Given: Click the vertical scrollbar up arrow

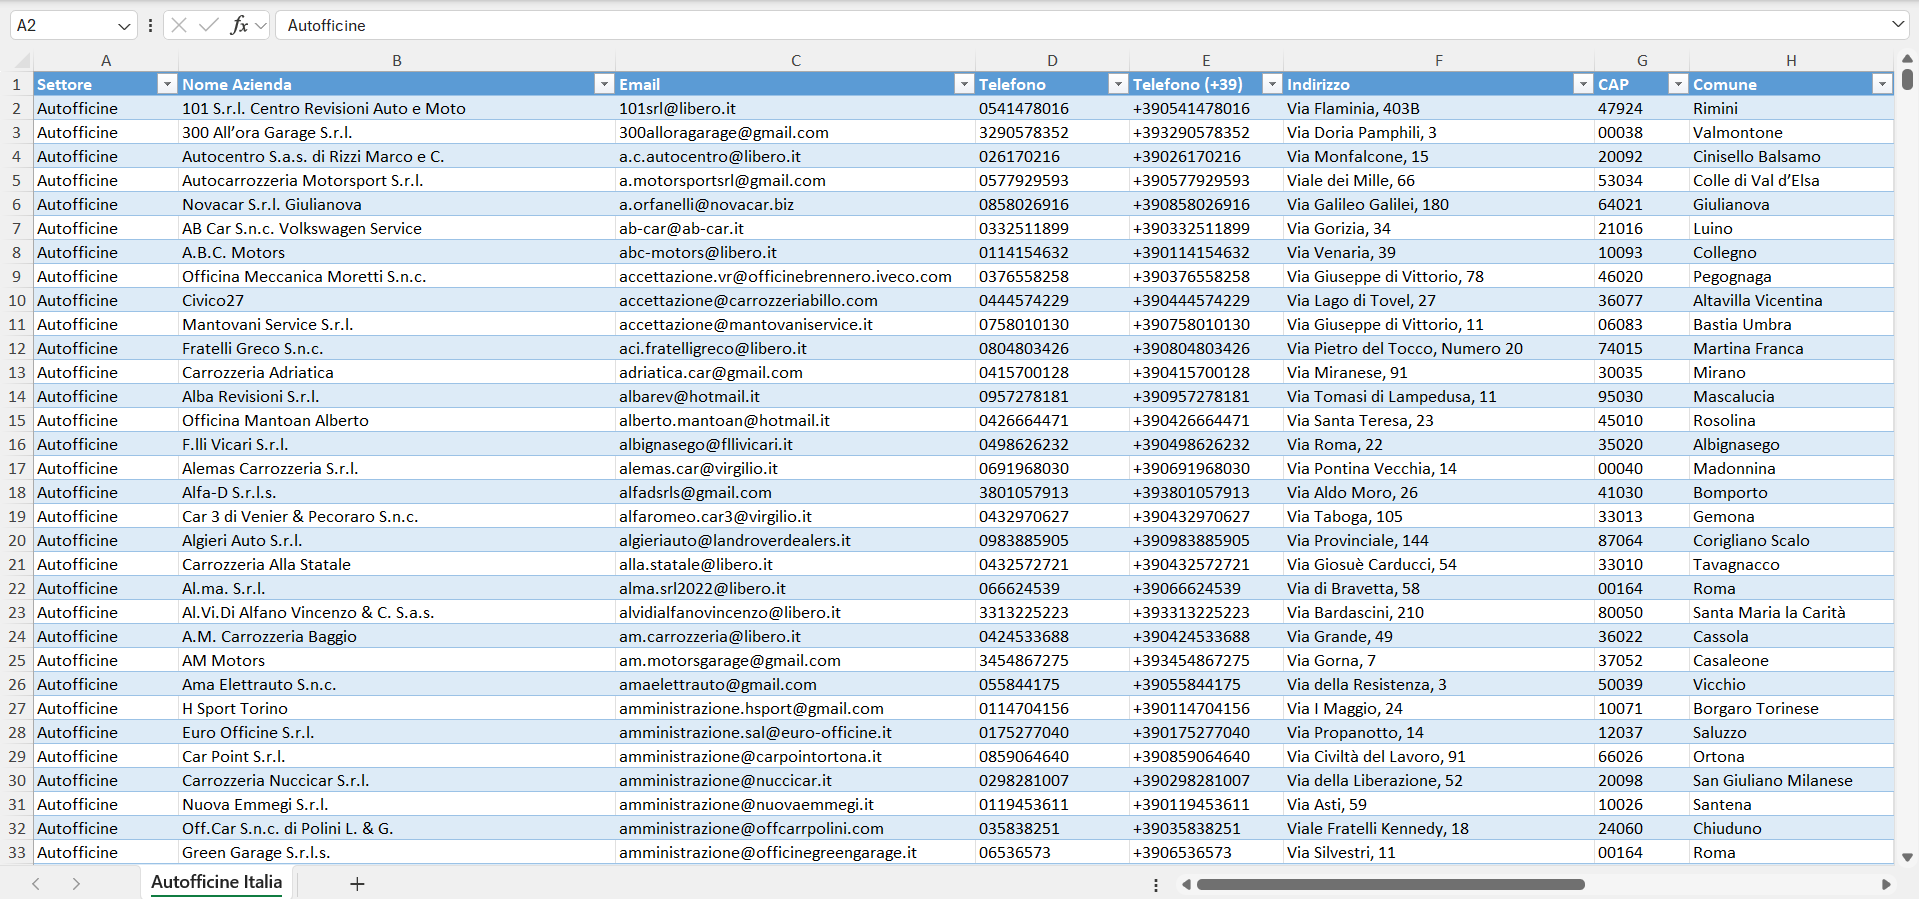Looking at the screenshot, I should (1907, 59).
